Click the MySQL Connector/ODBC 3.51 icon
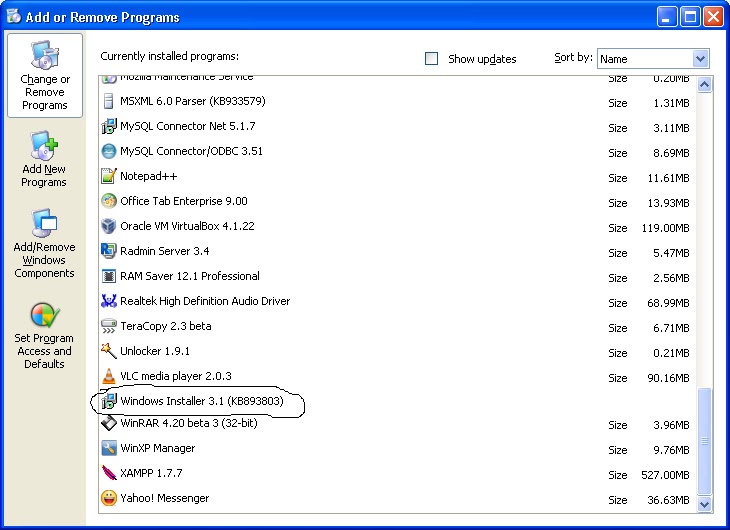 [x=108, y=151]
